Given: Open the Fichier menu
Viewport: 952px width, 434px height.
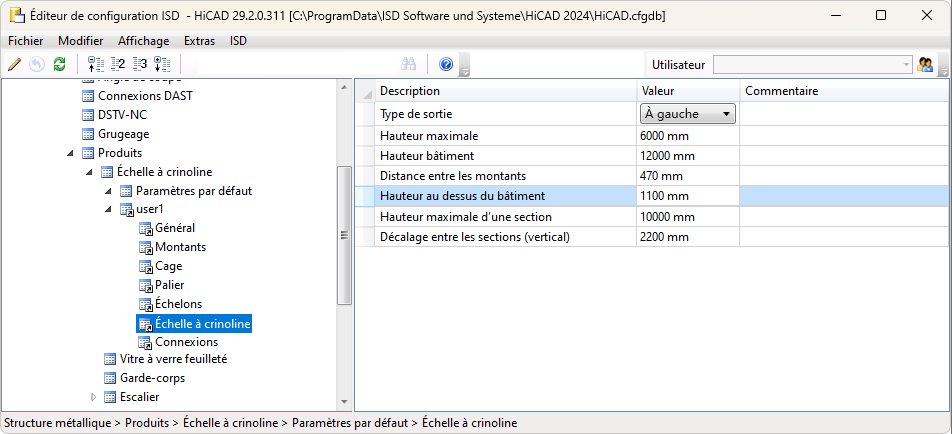Looking at the screenshot, I should (26, 41).
